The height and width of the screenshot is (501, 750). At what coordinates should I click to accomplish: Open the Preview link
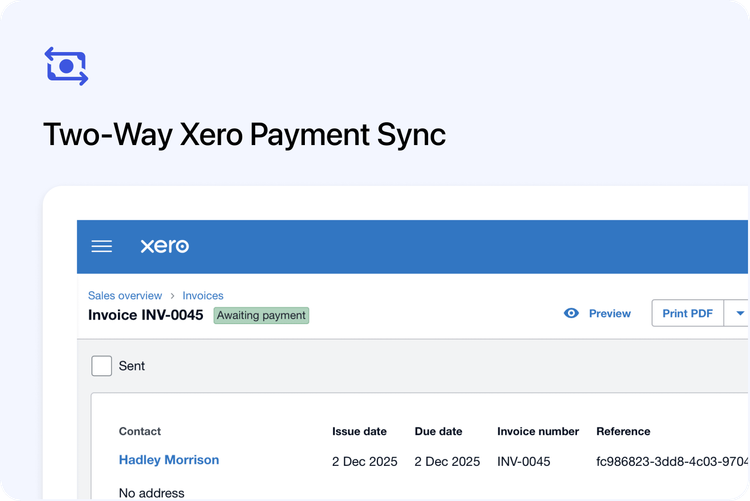coord(609,313)
